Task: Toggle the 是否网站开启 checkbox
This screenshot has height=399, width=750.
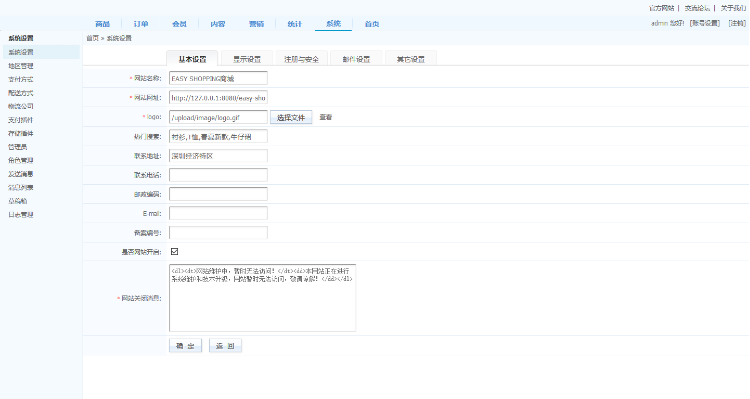Action: (x=175, y=252)
